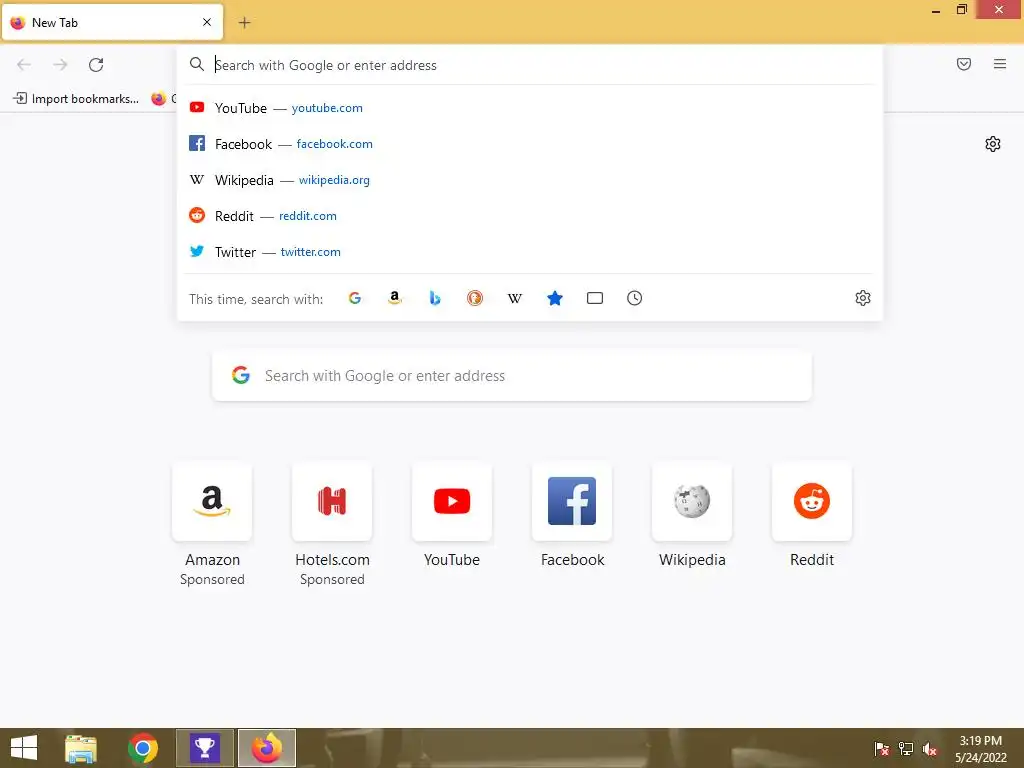Open File Explorer from taskbar

(81, 748)
